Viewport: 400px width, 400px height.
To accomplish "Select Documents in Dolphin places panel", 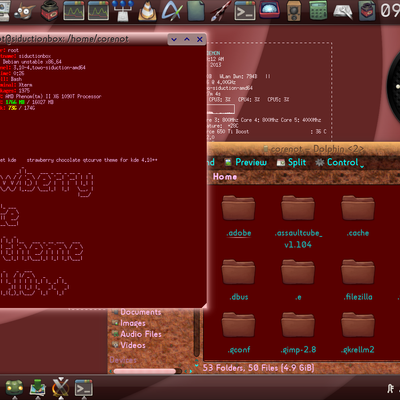I will (x=137, y=312).
